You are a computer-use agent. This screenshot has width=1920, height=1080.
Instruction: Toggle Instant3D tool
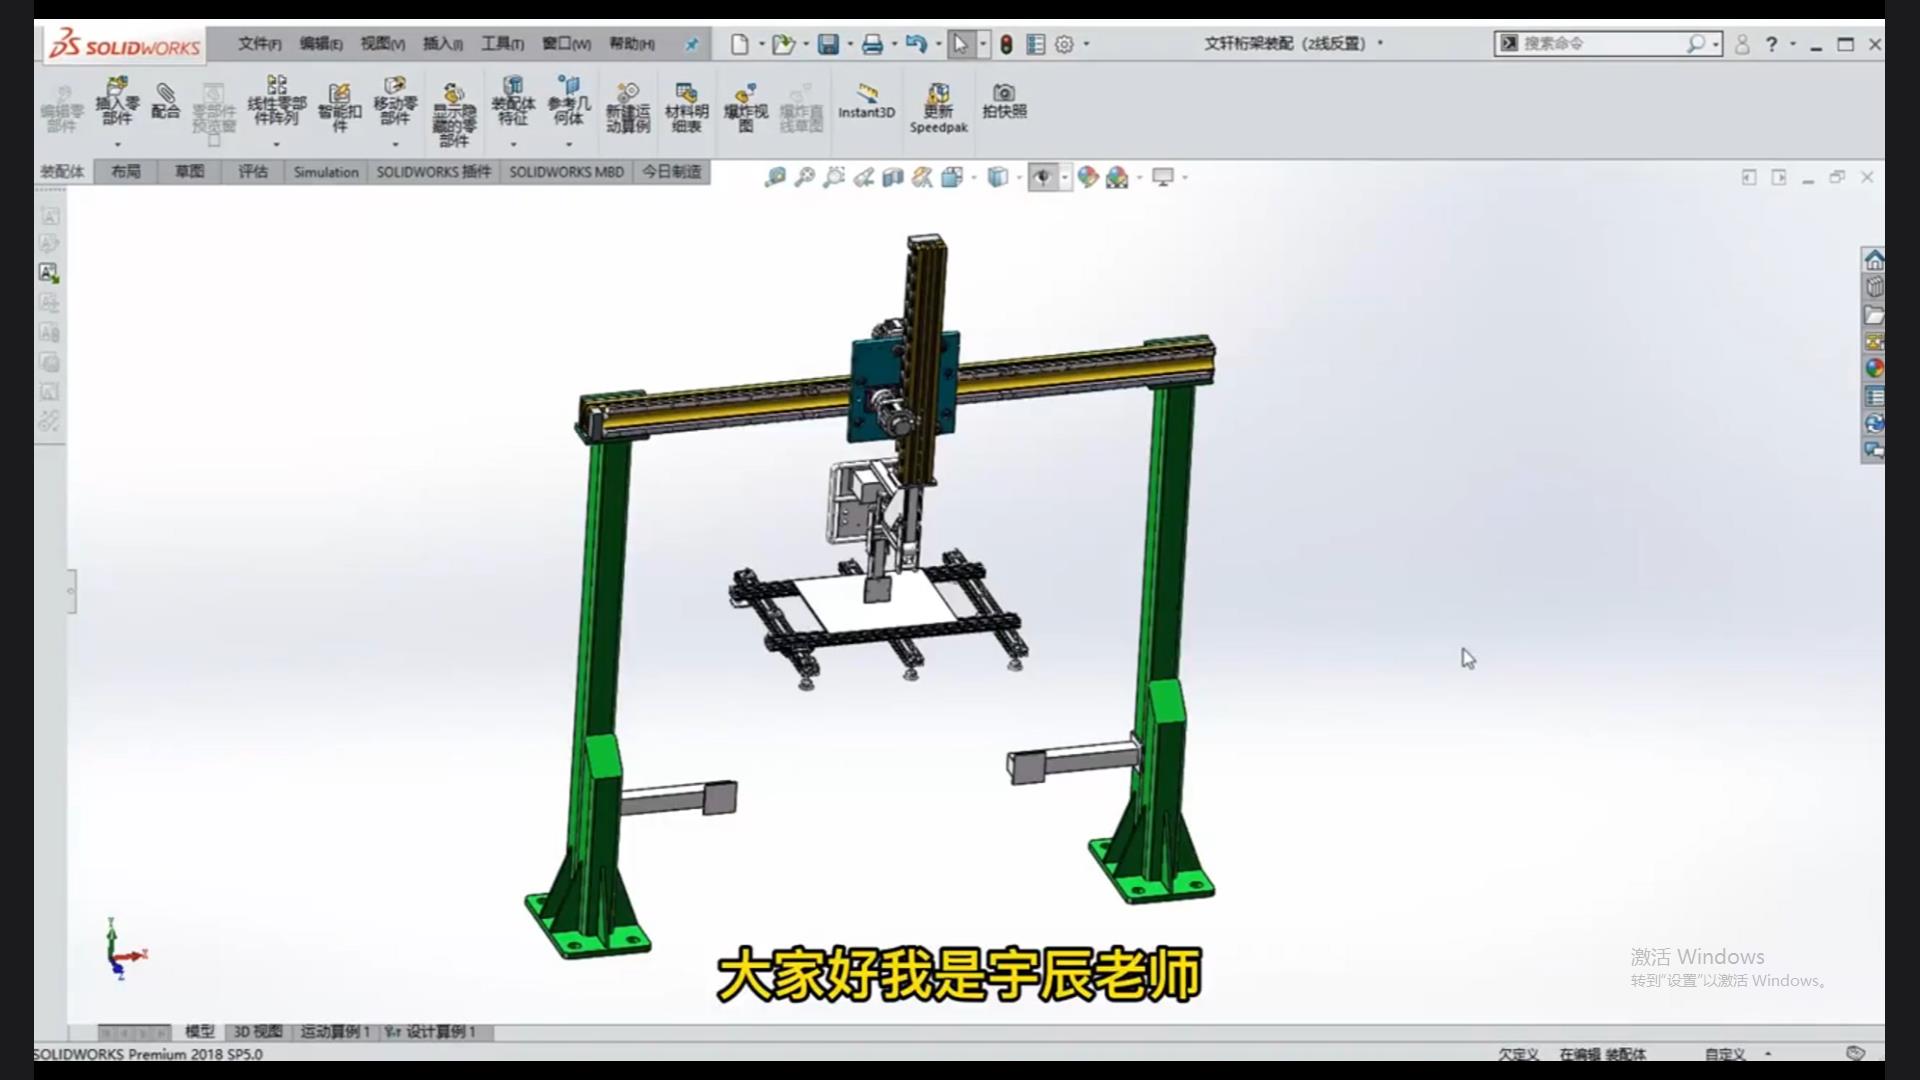(x=866, y=101)
